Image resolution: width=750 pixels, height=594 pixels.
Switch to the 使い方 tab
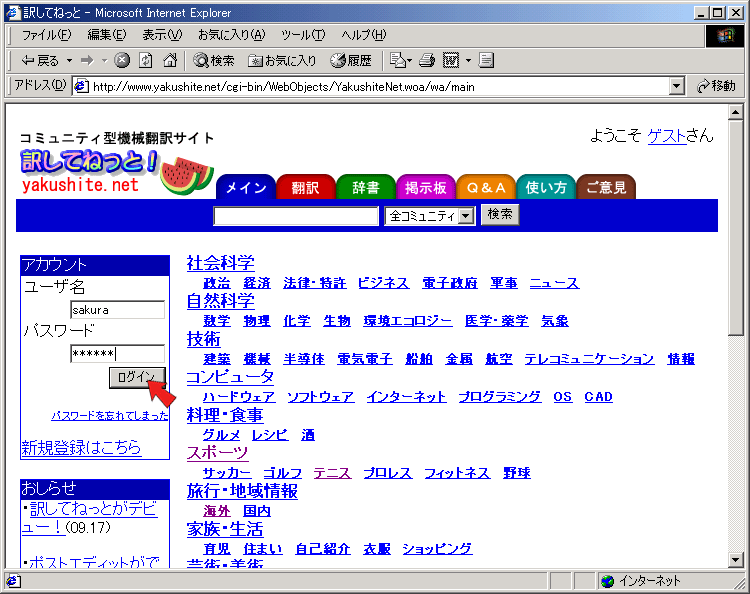pos(546,187)
